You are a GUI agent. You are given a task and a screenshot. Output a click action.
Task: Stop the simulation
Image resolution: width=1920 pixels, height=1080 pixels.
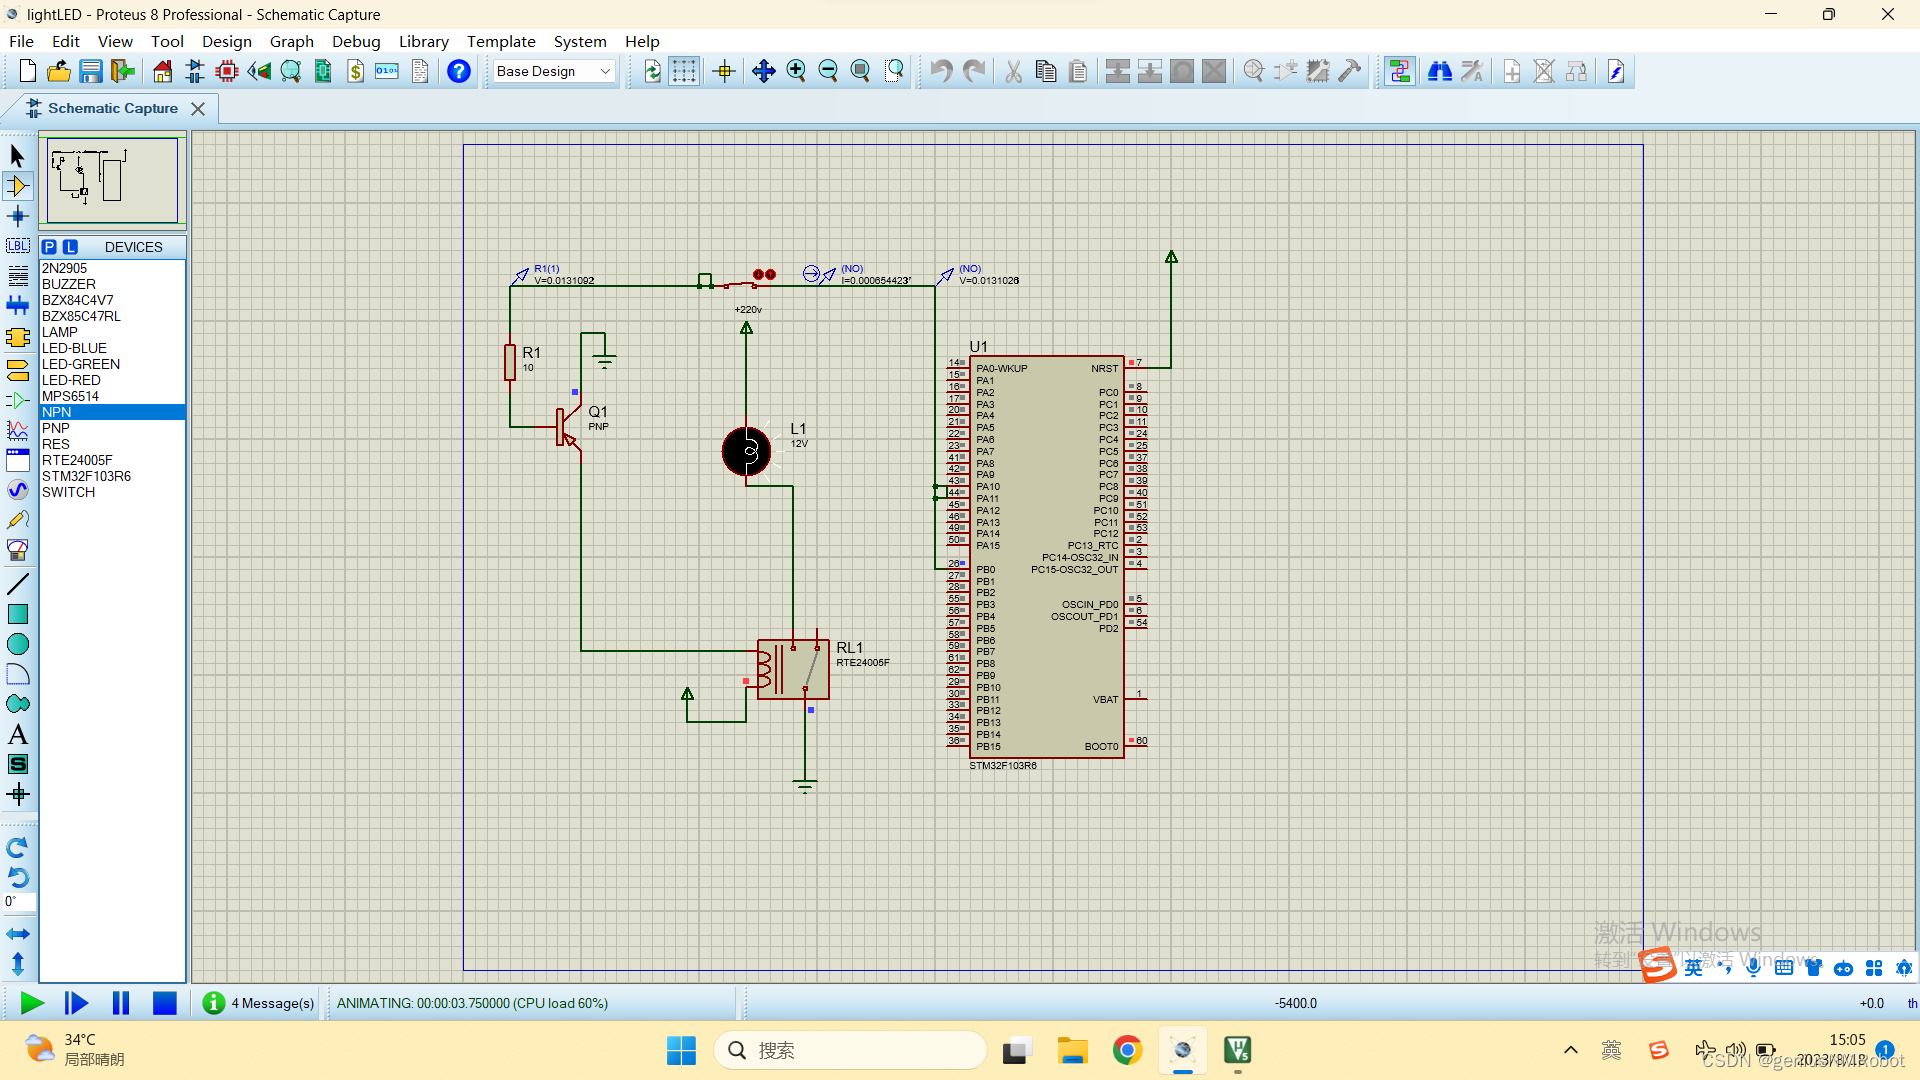click(165, 1003)
